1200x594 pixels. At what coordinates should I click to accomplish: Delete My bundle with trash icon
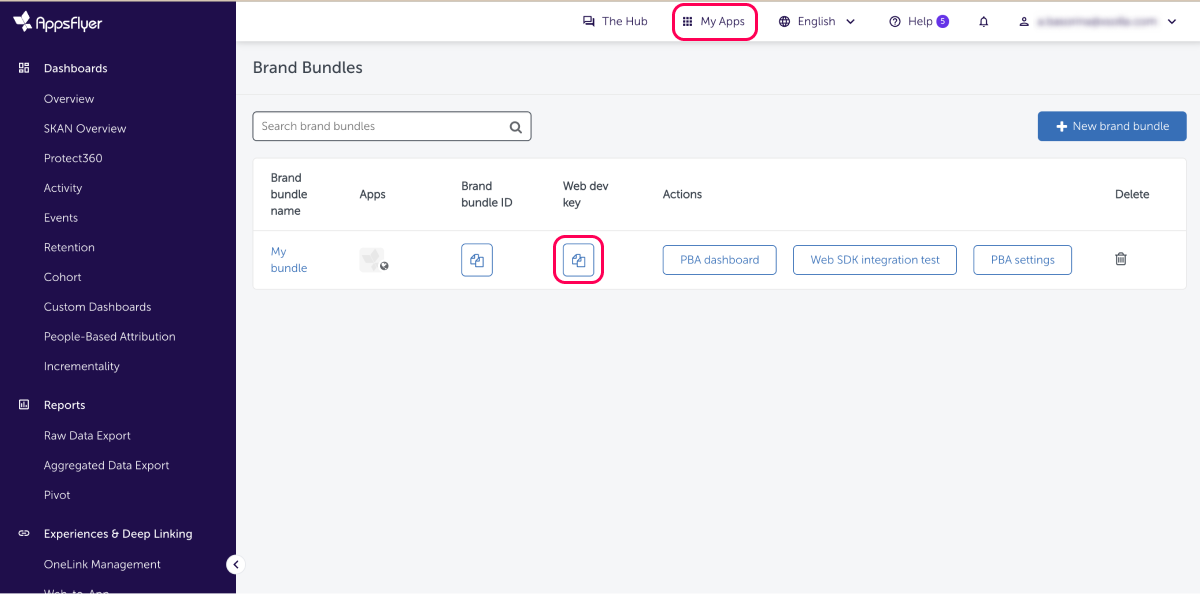pyautogui.click(x=1121, y=259)
